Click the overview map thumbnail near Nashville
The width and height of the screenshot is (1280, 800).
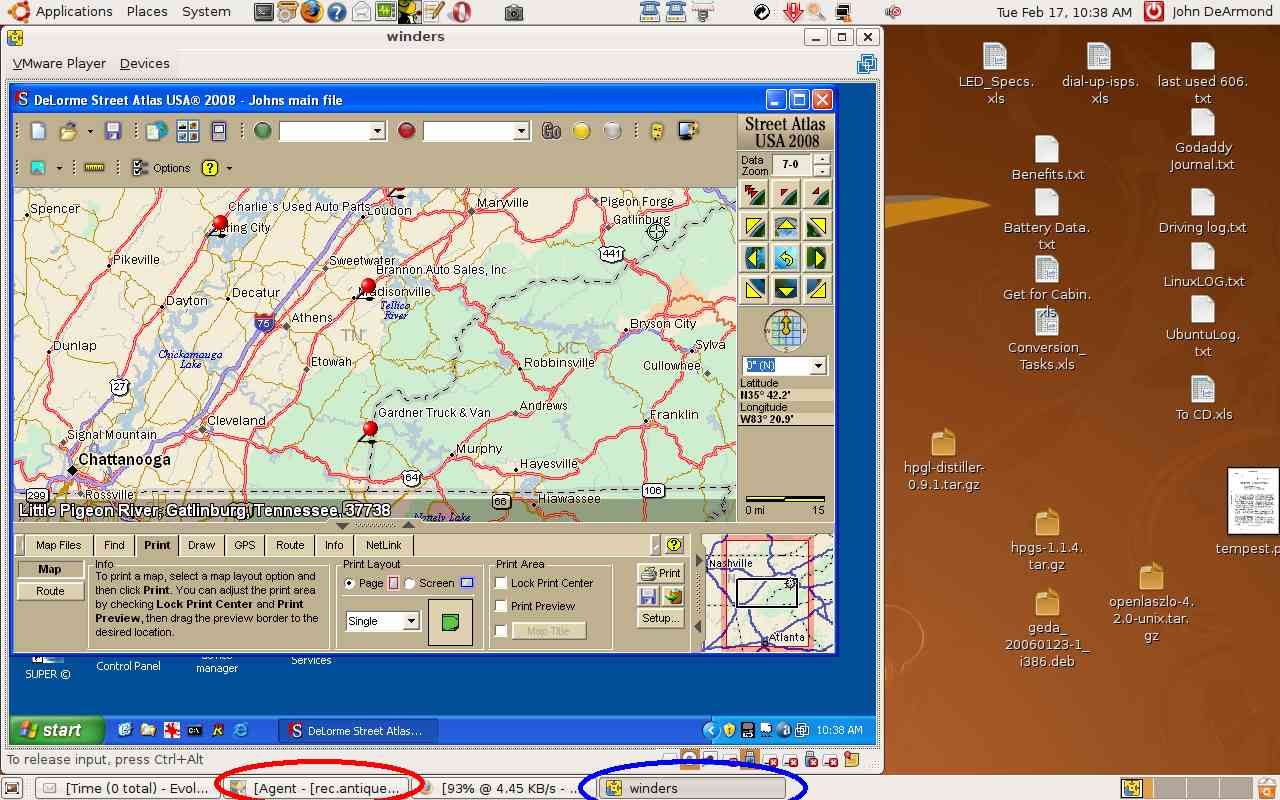click(767, 592)
